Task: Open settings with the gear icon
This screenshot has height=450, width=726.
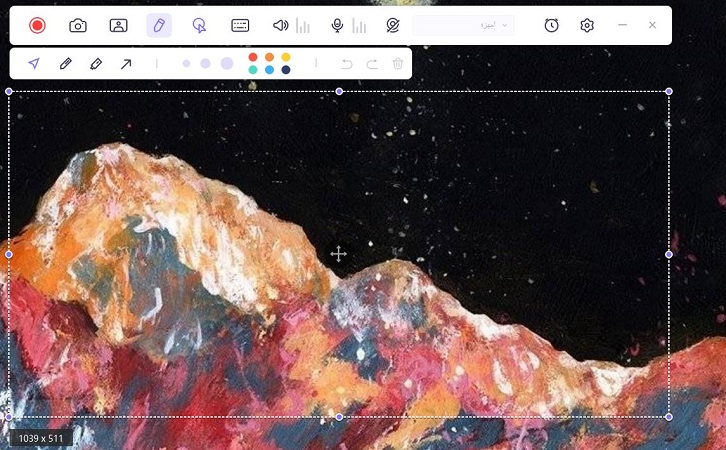Action: (x=587, y=25)
